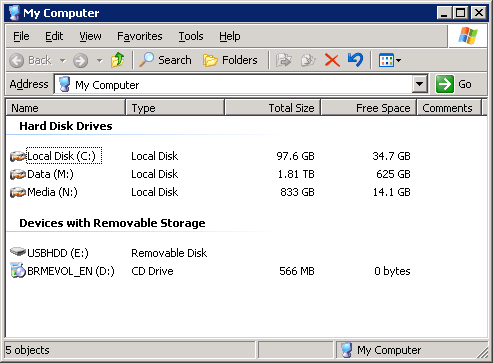Sort by the Free Space column

click(369, 108)
